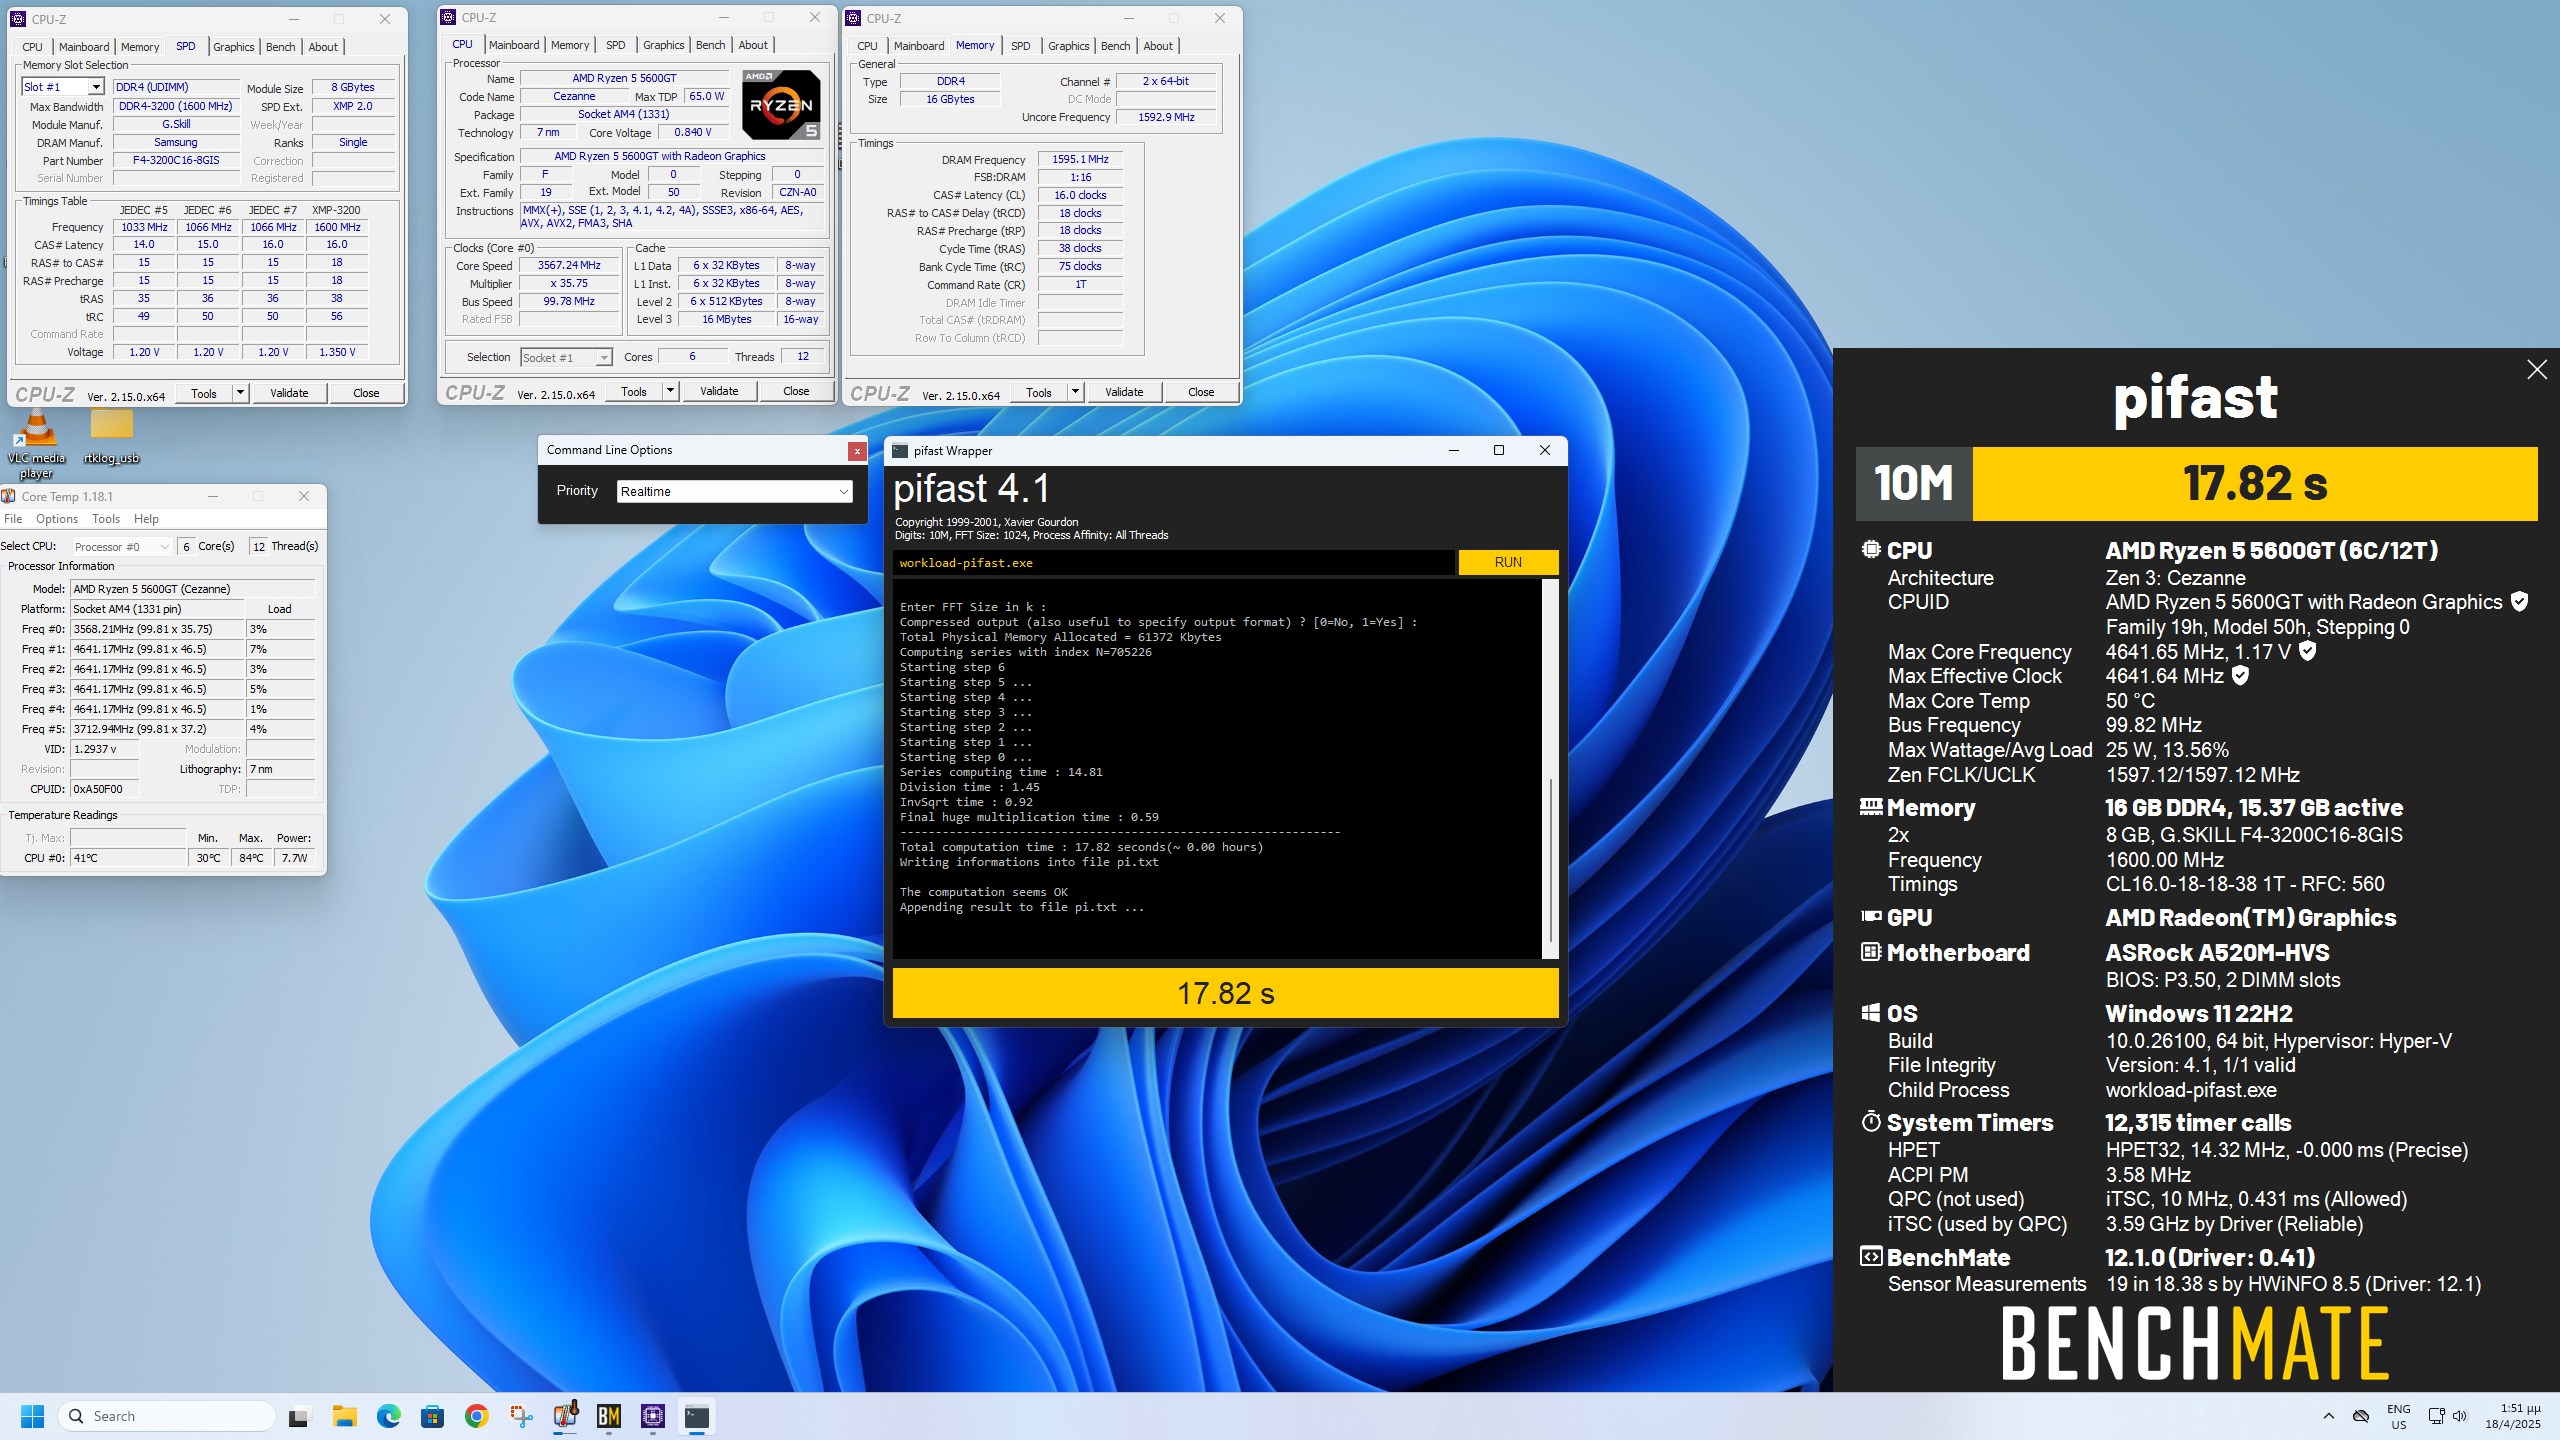
Task: Launch Google Chrome from the taskbar
Action: (x=477, y=1416)
